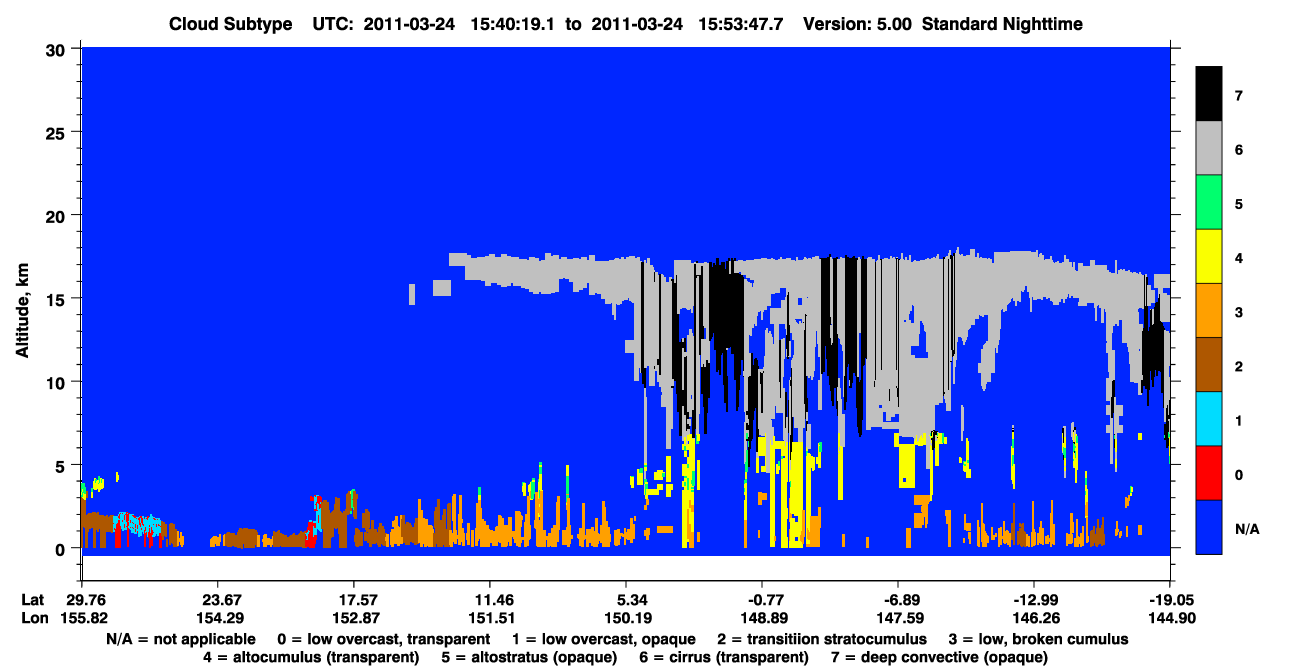Click the gray colorbar swatch for type 6
This screenshot has width=1300, height=667.
[x=1209, y=149]
